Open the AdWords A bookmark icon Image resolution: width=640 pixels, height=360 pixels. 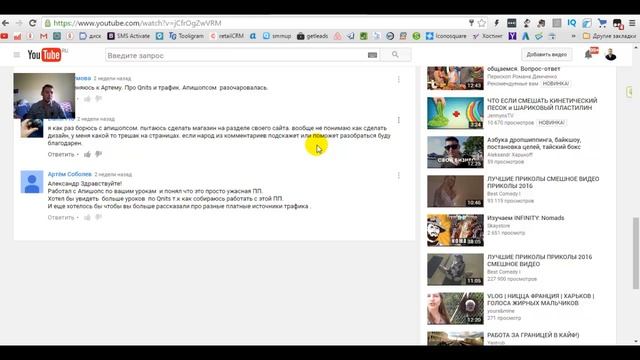pyautogui.click(x=526, y=36)
